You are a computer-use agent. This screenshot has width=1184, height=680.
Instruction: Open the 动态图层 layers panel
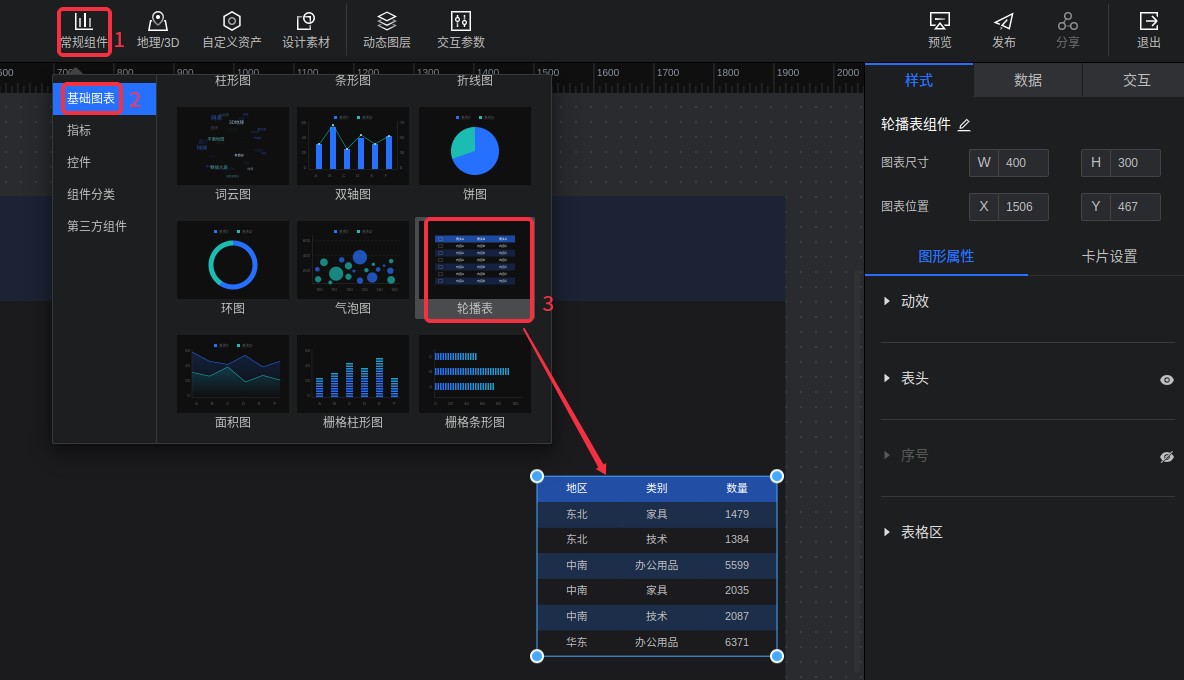coord(387,31)
